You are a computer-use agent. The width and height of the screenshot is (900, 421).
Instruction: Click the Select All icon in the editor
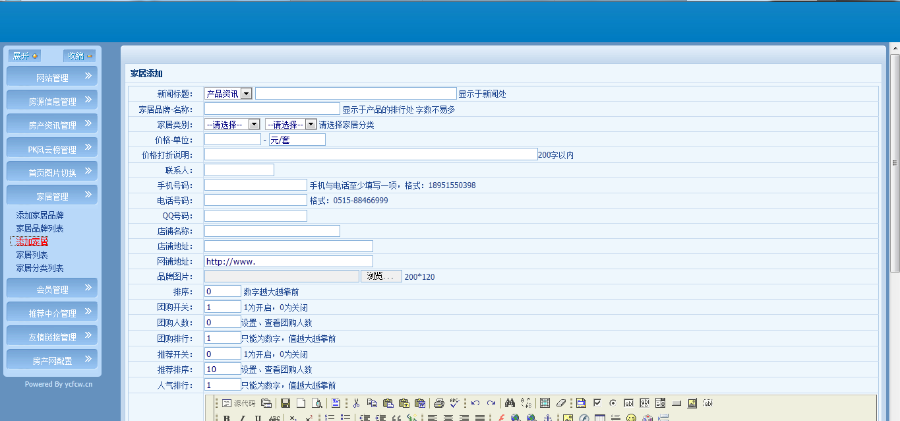click(x=545, y=403)
